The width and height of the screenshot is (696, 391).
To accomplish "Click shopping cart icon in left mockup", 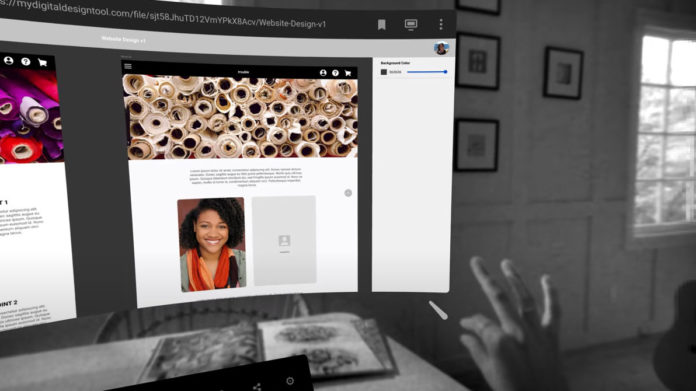I will coord(43,63).
